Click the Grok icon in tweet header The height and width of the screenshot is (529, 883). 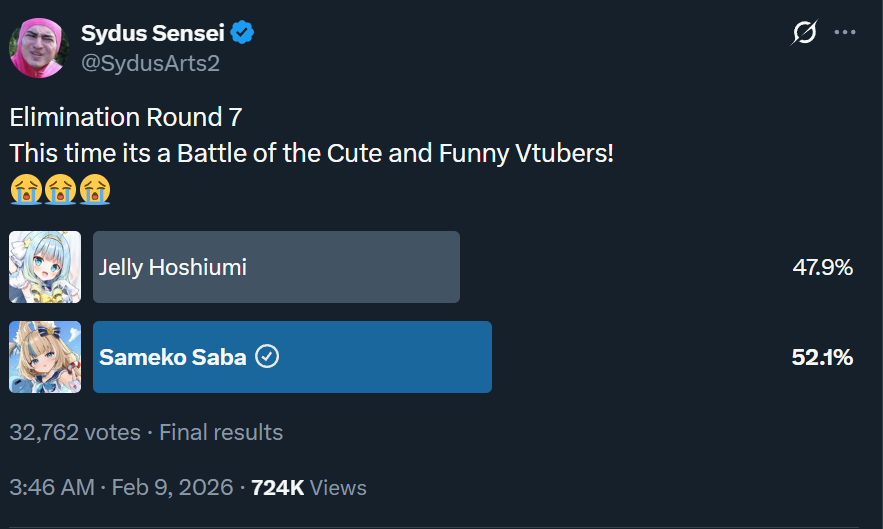click(803, 33)
